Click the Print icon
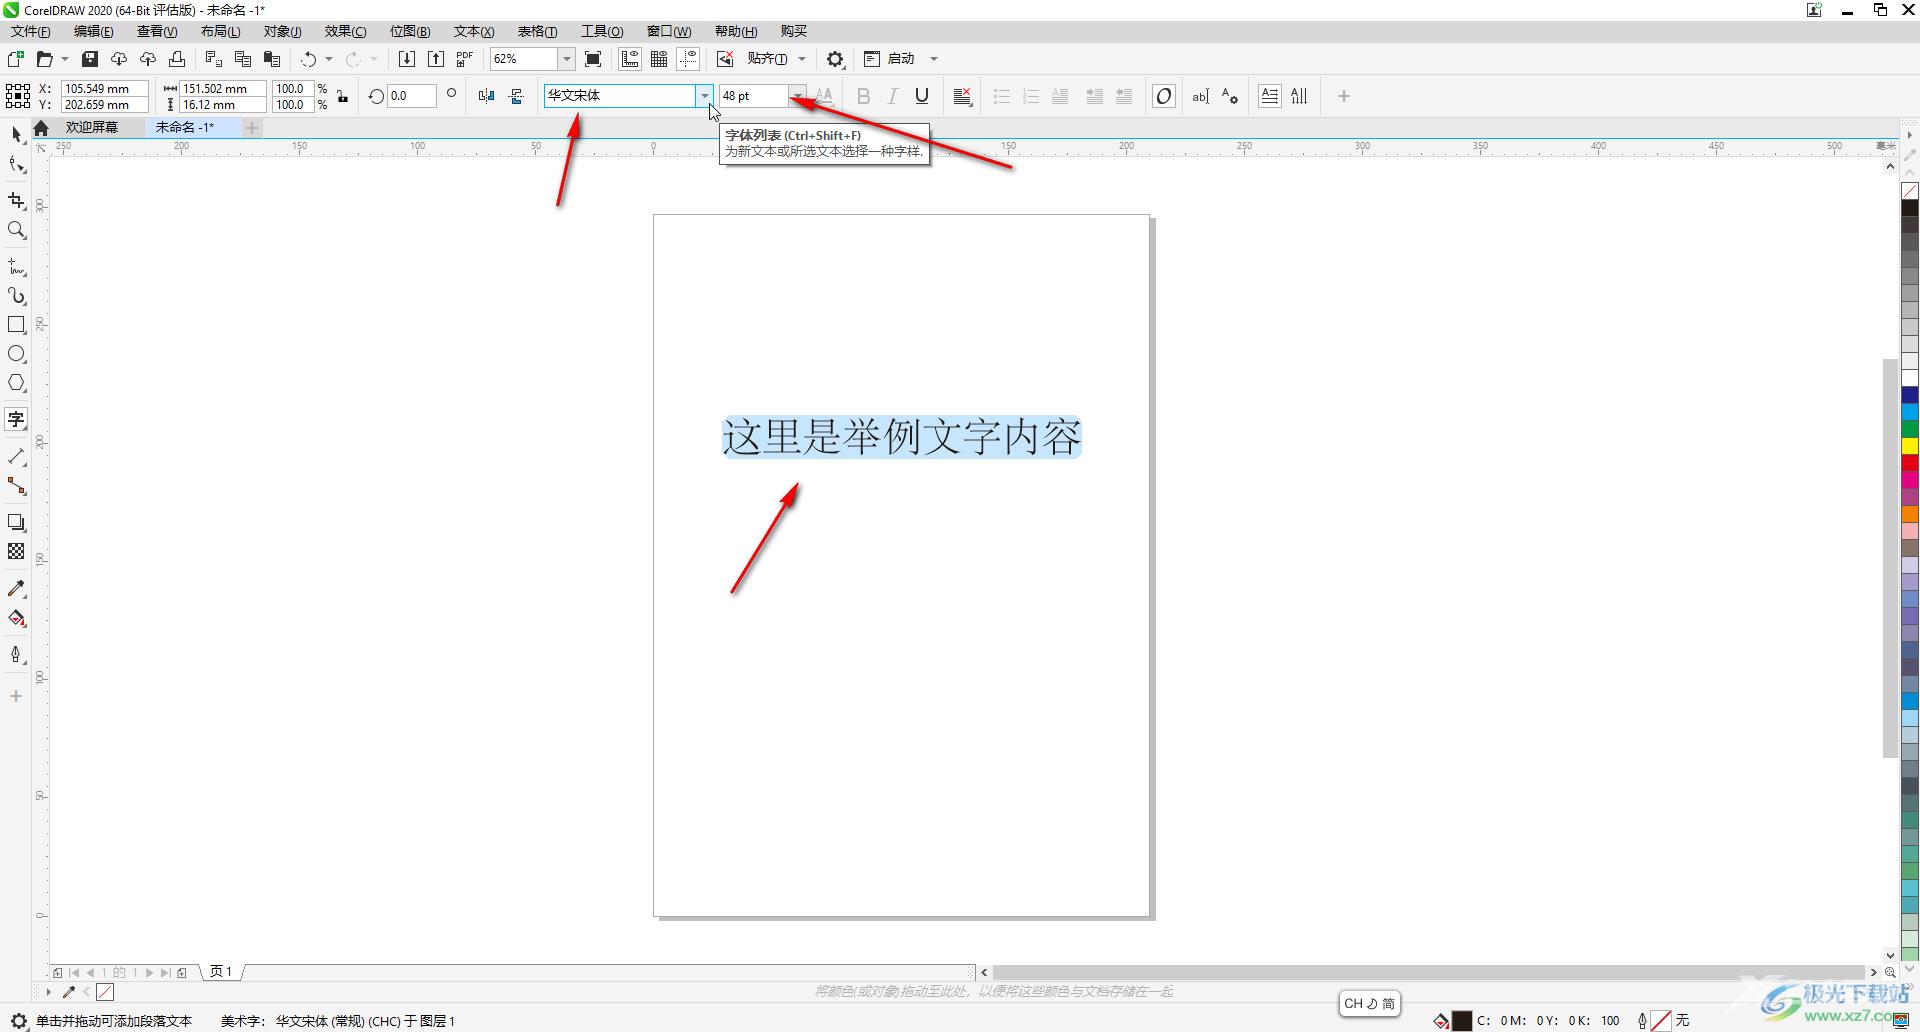 click(177, 59)
